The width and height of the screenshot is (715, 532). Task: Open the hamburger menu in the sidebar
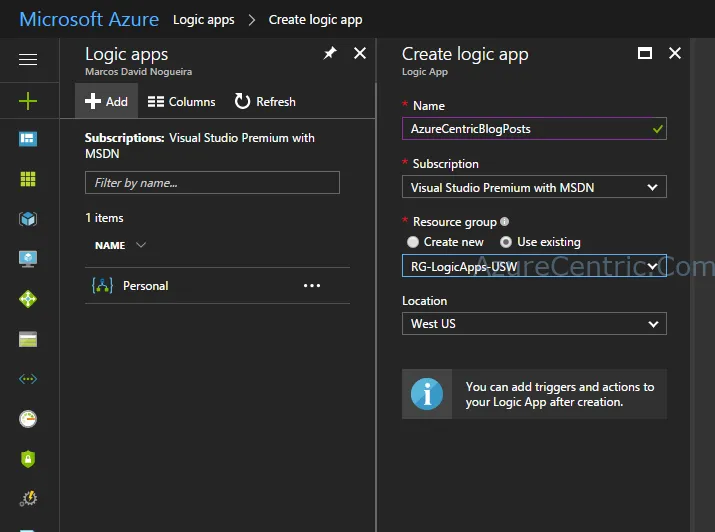pos(28,59)
